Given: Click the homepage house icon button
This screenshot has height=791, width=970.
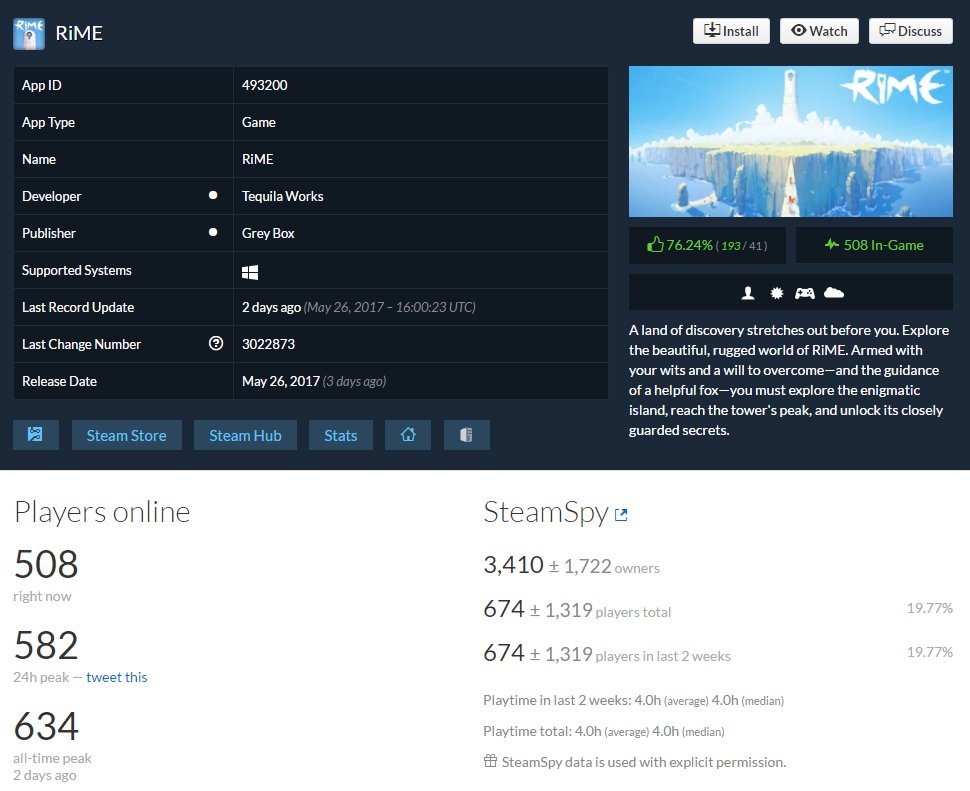Looking at the screenshot, I should [408, 435].
